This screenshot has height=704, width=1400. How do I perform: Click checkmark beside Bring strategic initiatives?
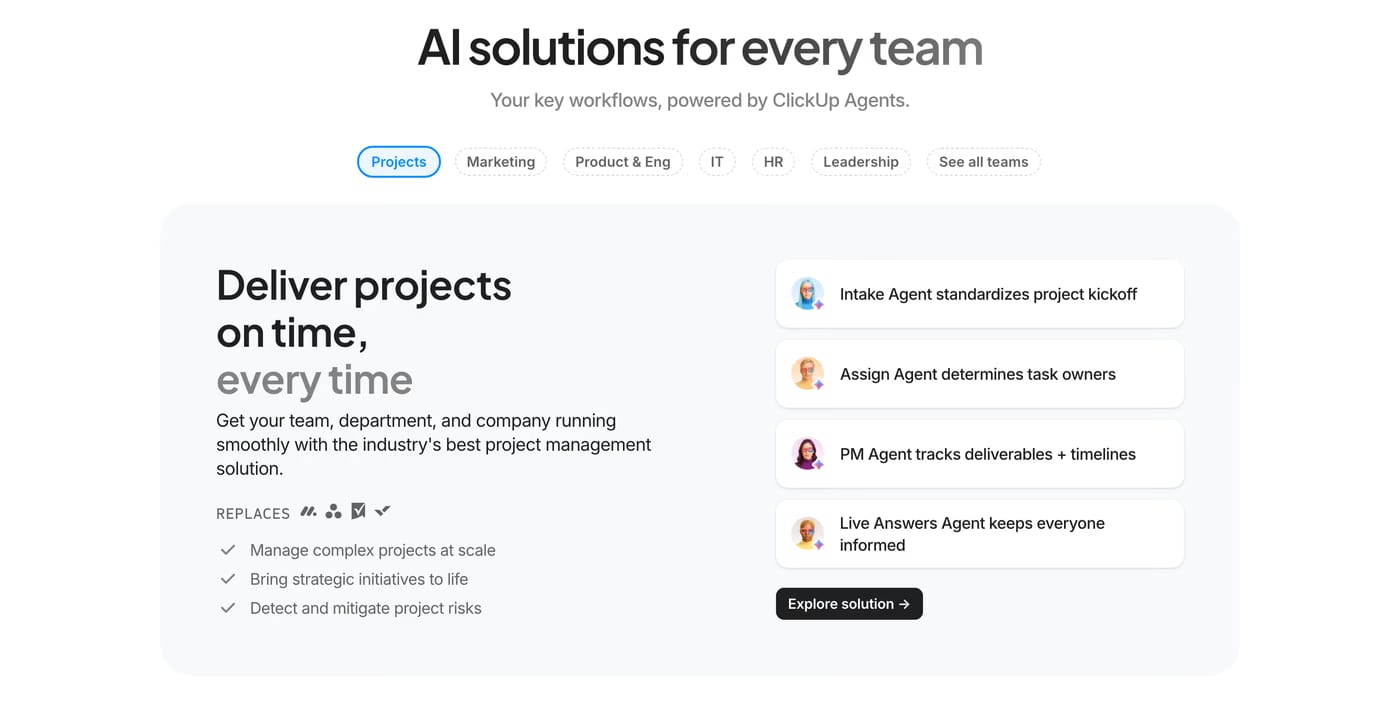tap(228, 579)
